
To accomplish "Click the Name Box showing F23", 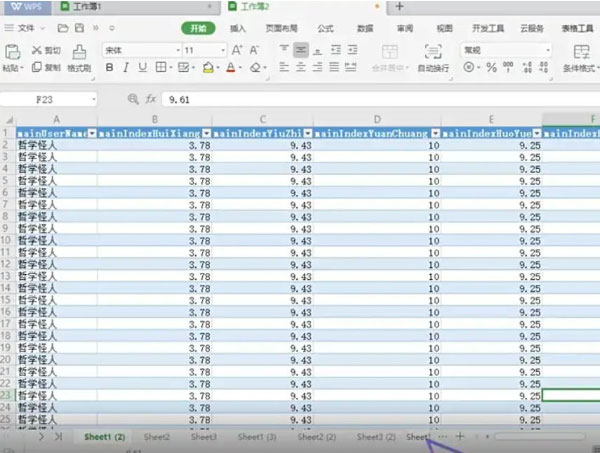I will (x=50, y=100).
